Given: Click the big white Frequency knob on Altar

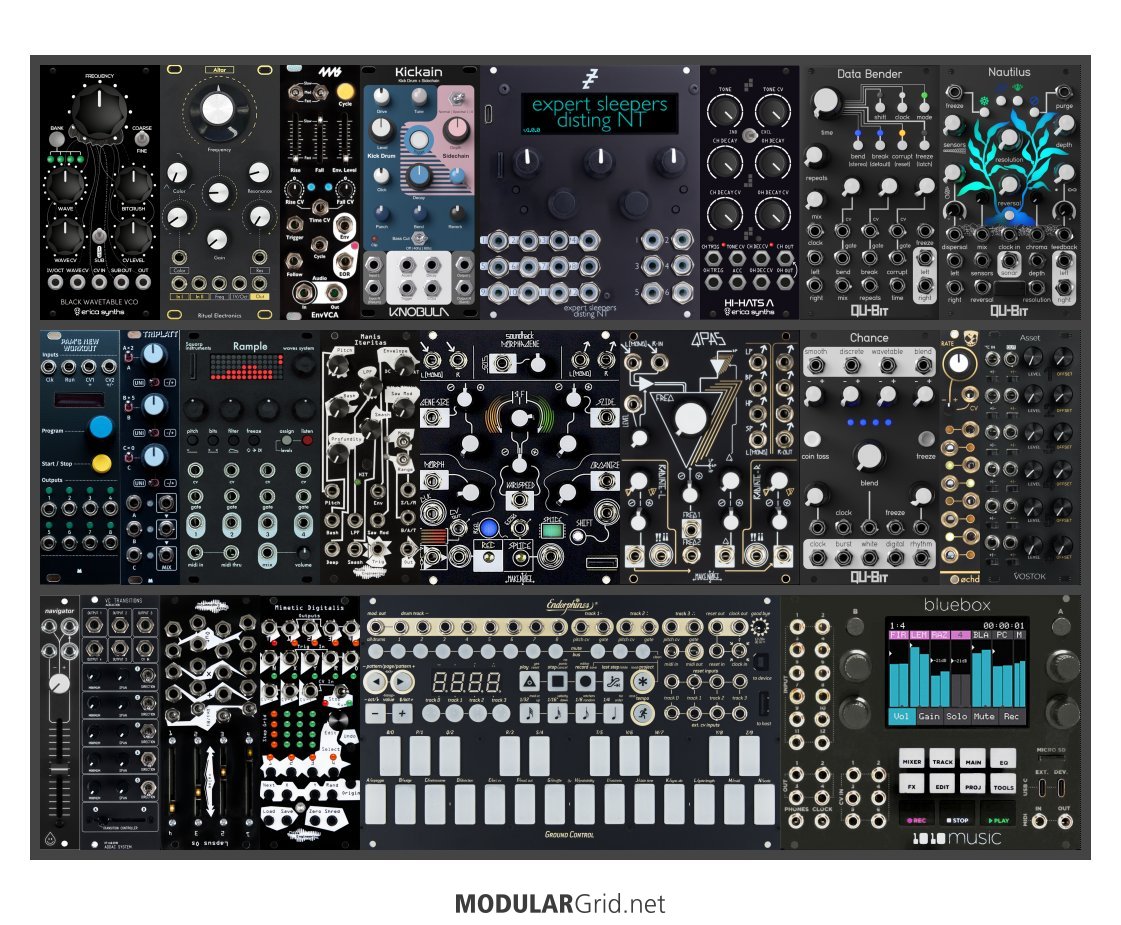Looking at the screenshot, I should pyautogui.click(x=219, y=109).
